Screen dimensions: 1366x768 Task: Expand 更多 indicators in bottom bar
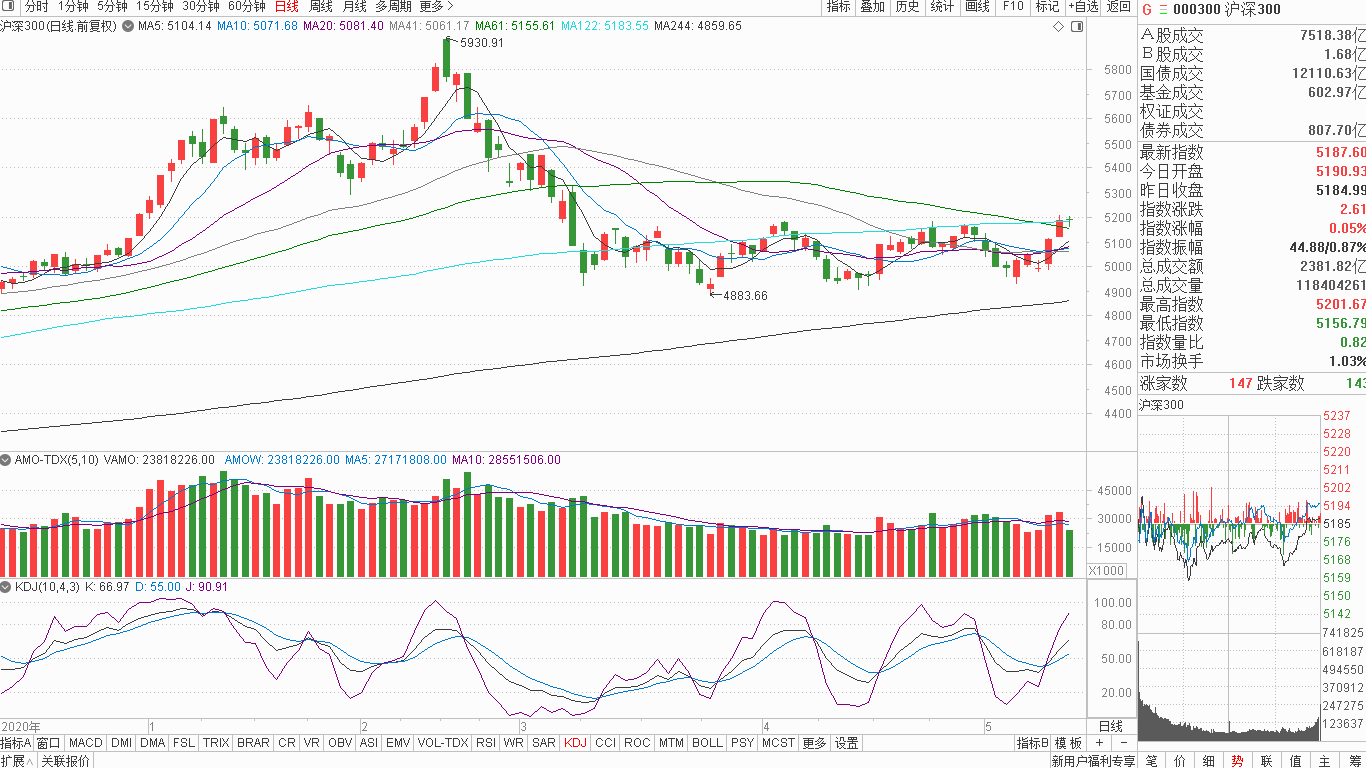814,743
